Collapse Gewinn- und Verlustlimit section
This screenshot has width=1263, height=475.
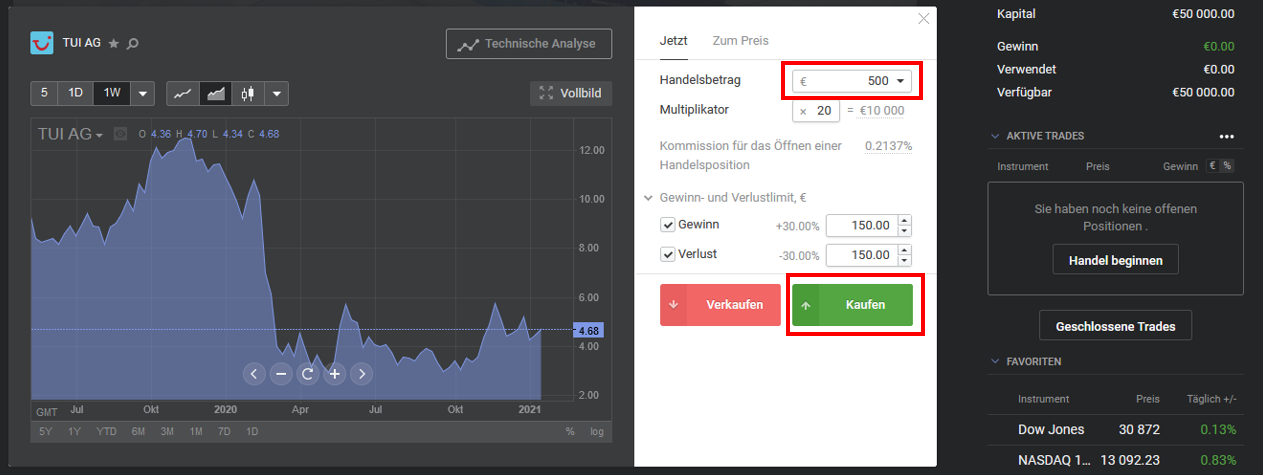[x=650, y=197]
